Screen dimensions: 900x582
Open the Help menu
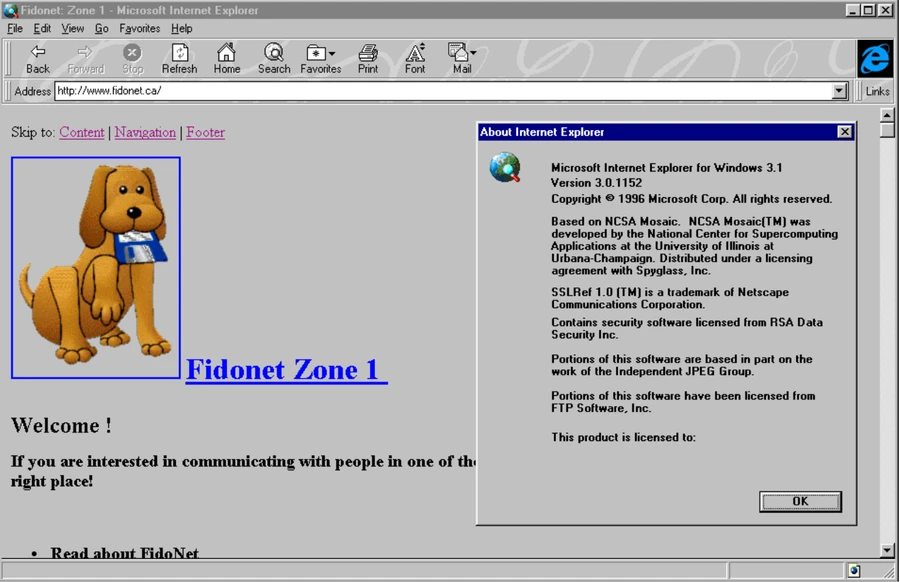181,28
